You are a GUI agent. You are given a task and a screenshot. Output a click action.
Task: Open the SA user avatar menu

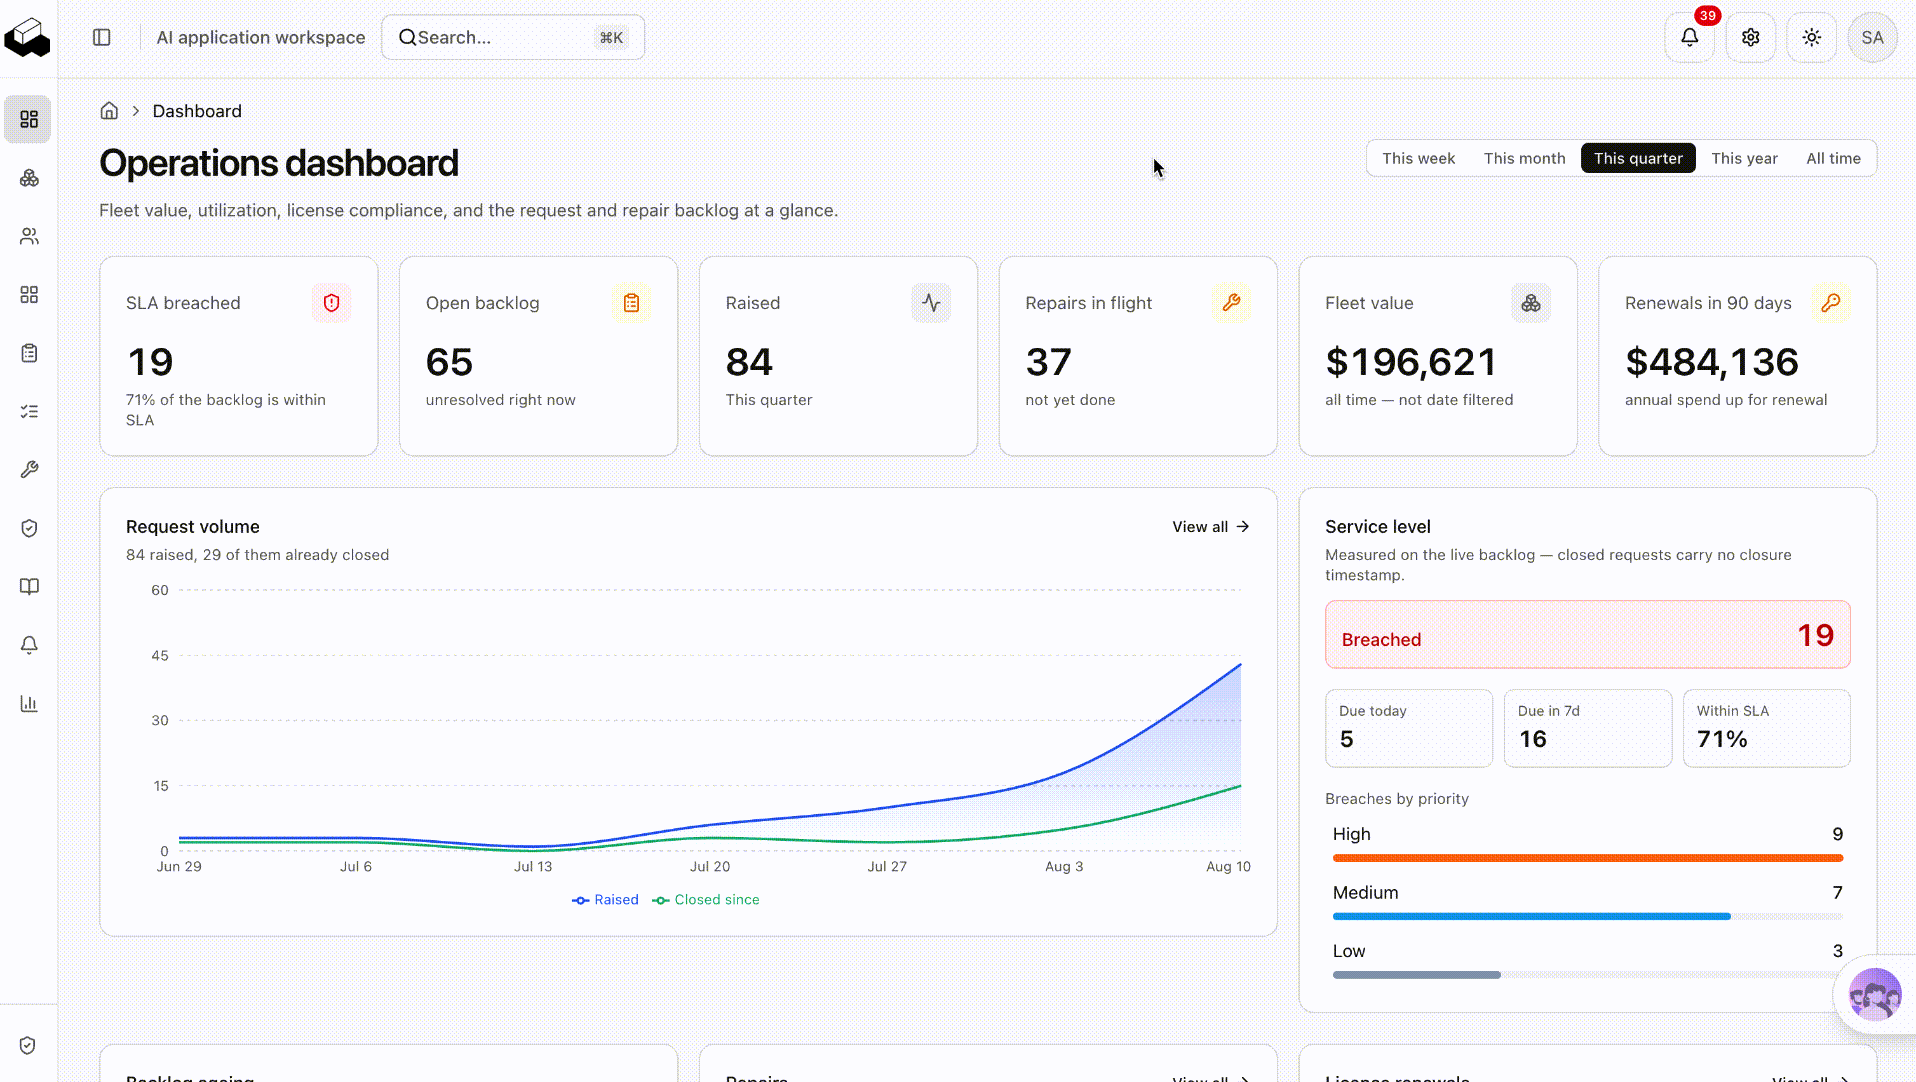pos(1873,37)
